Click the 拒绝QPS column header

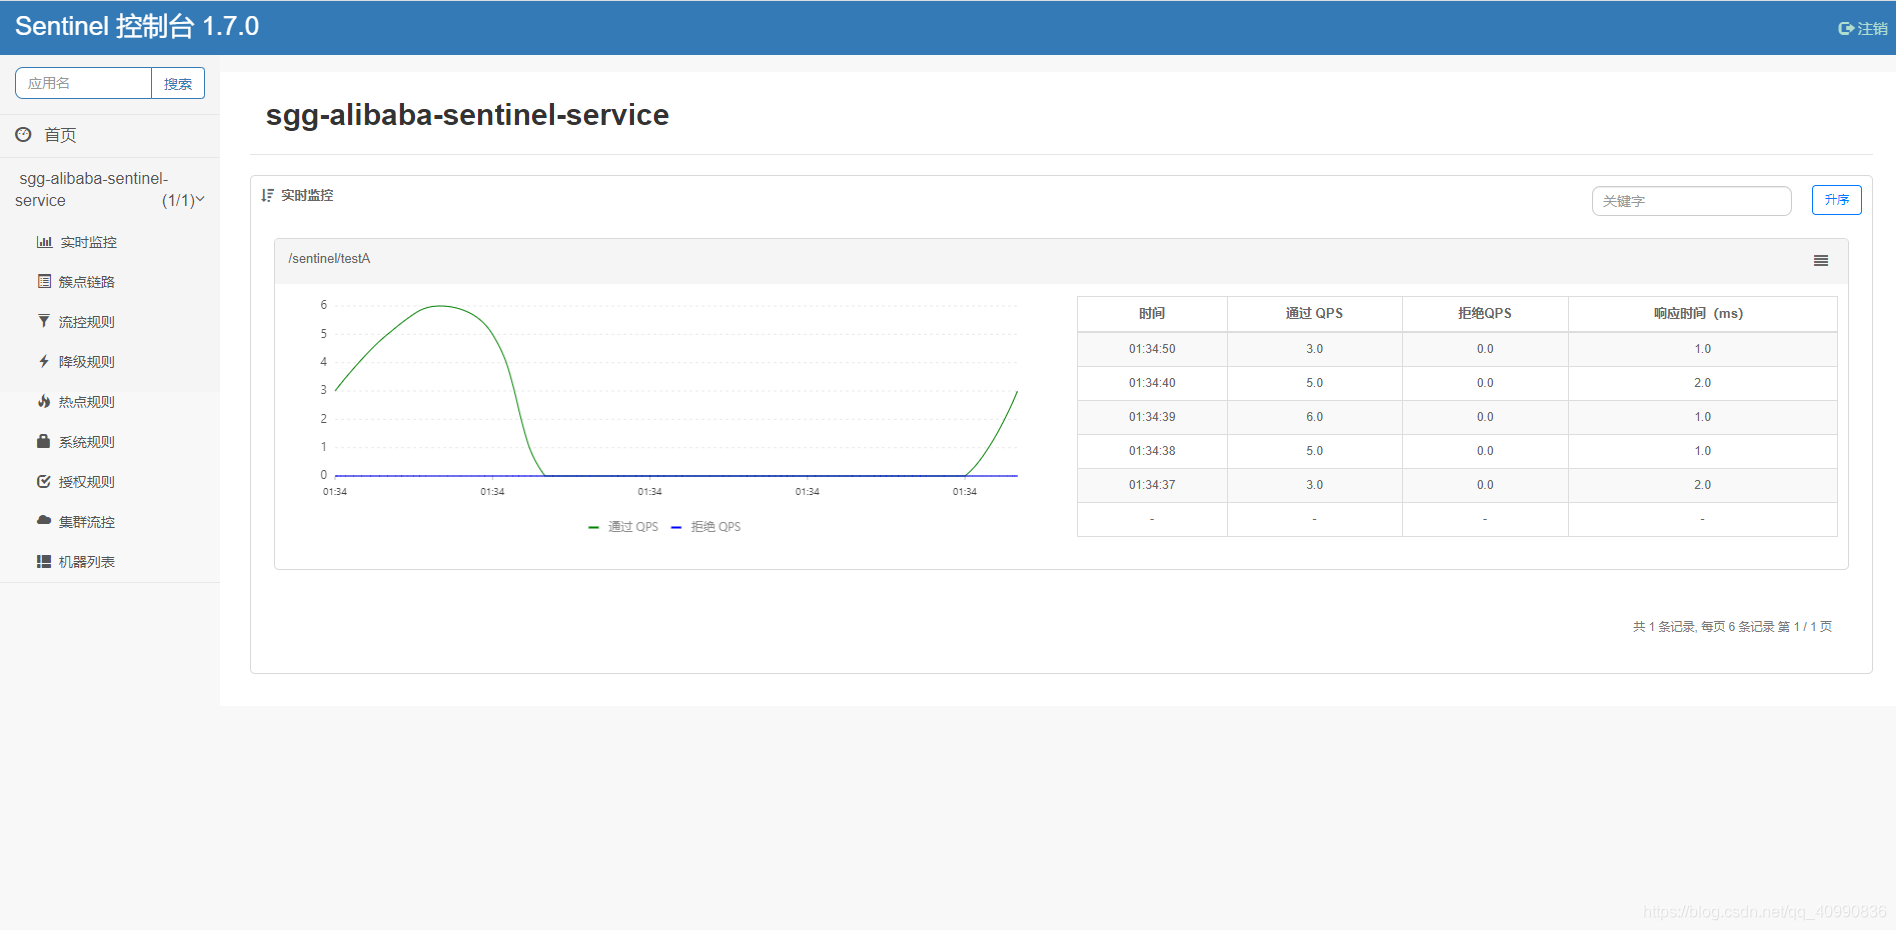click(1485, 313)
